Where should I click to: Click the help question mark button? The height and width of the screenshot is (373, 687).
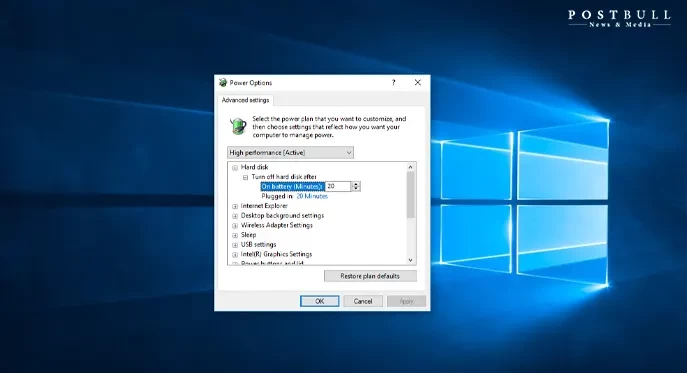pyautogui.click(x=393, y=82)
